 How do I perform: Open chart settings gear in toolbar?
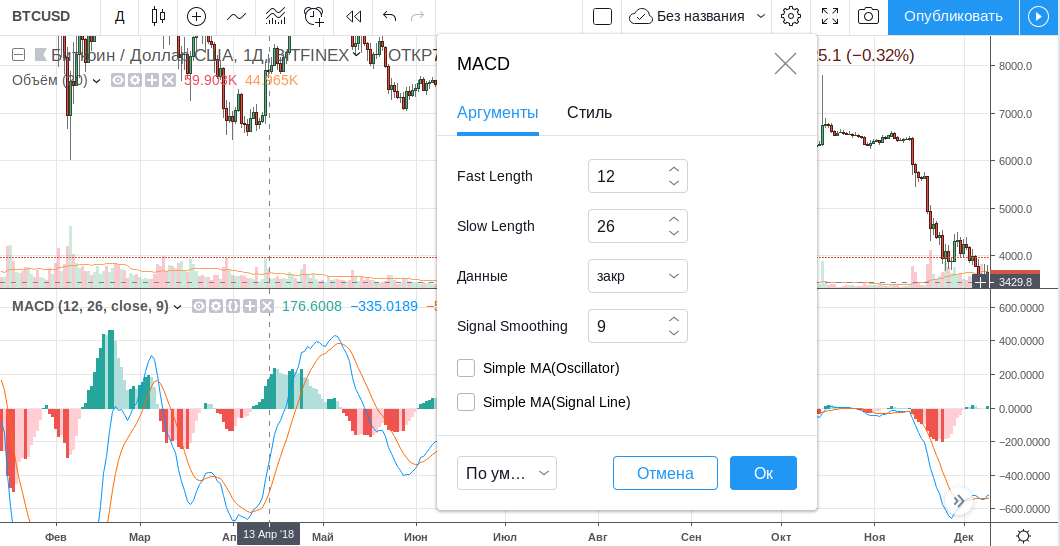point(791,16)
